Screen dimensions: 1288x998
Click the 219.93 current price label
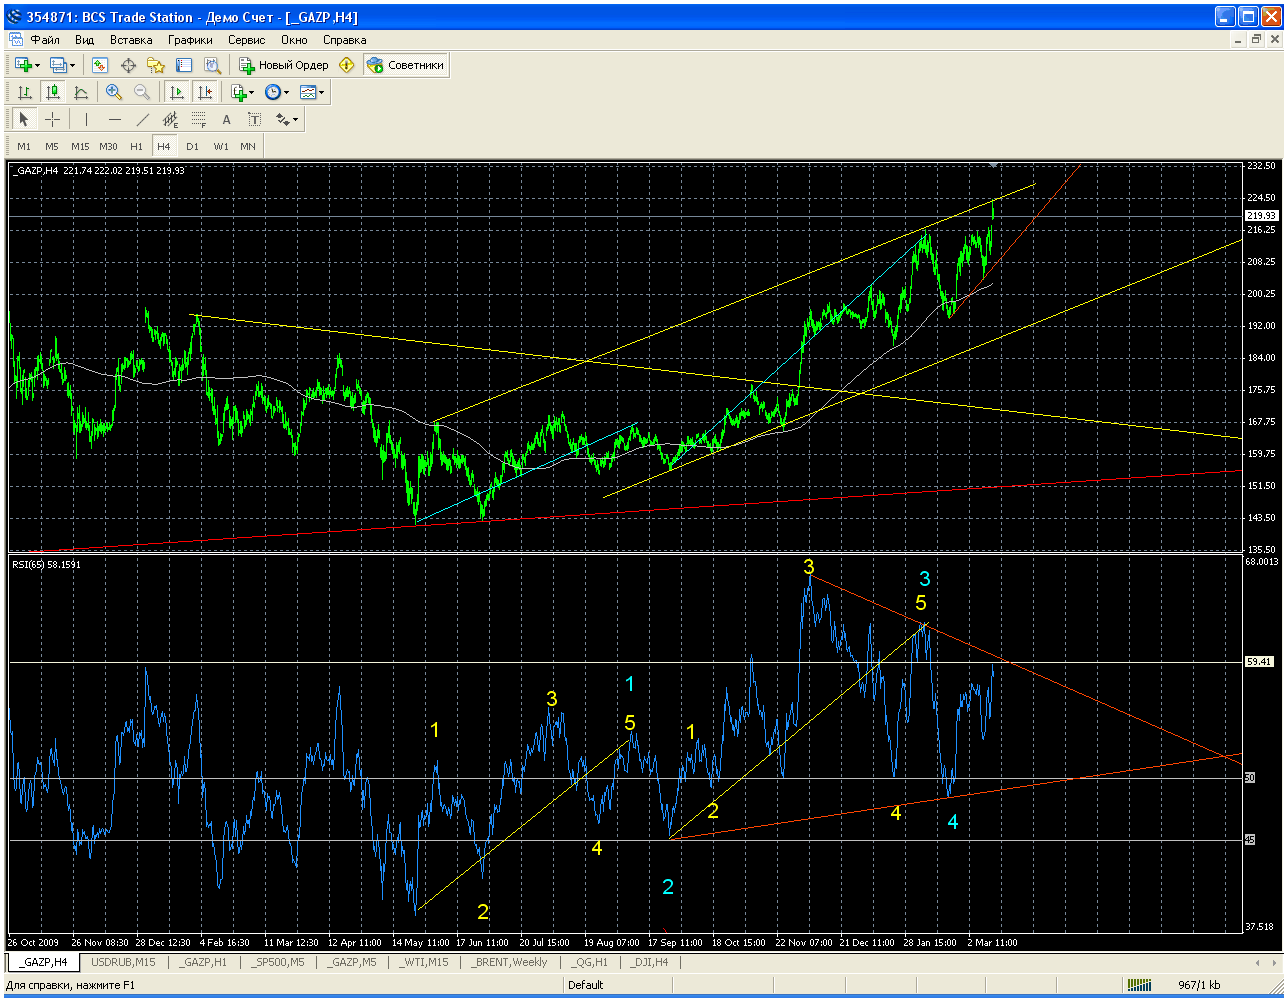[1259, 215]
